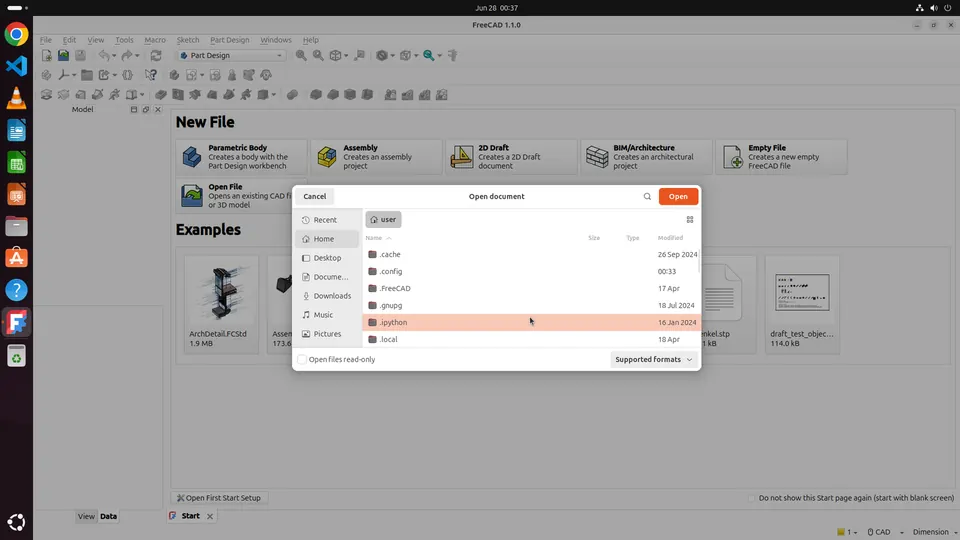This screenshot has width=960, height=540.
Task: Open ArchDetail.FCStd example thumbnail
Action: [222, 304]
